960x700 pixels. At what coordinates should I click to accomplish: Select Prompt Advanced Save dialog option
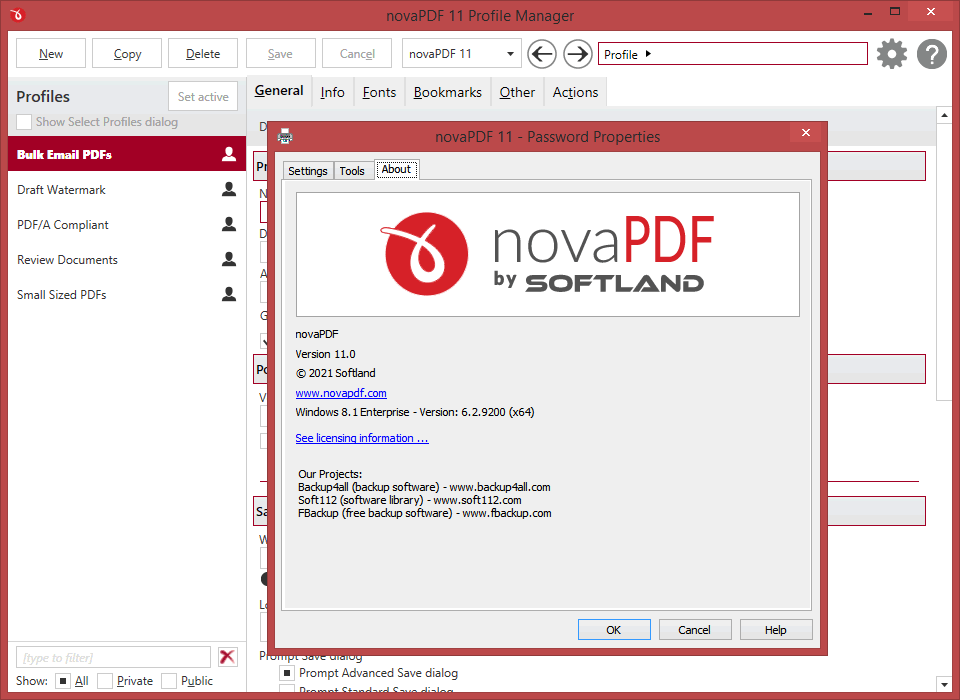click(287, 673)
